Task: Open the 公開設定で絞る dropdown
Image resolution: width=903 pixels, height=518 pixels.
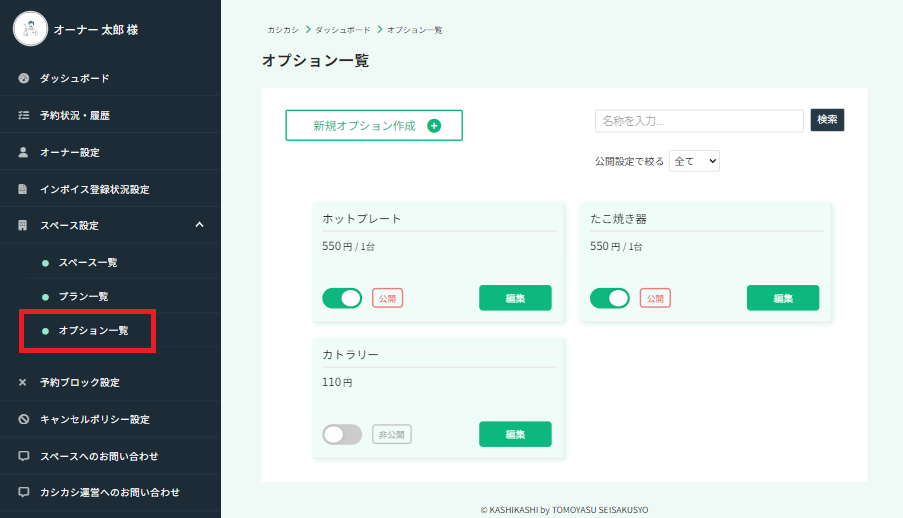Action: point(694,161)
